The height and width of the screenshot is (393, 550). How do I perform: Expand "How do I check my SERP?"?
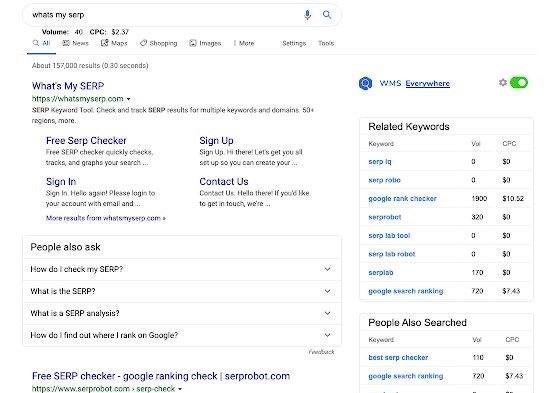(182, 269)
